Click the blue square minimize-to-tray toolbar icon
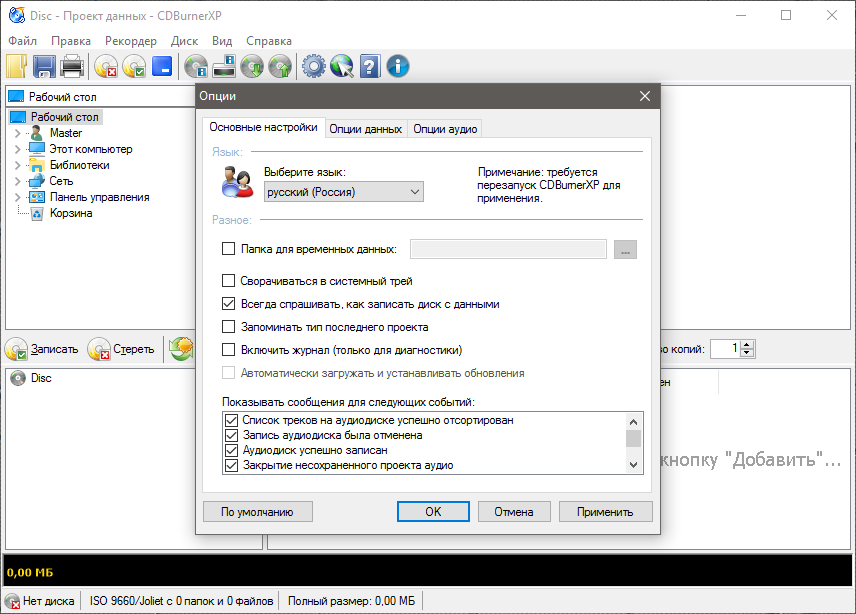Image resolution: width=856 pixels, height=614 pixels. [x=162, y=67]
